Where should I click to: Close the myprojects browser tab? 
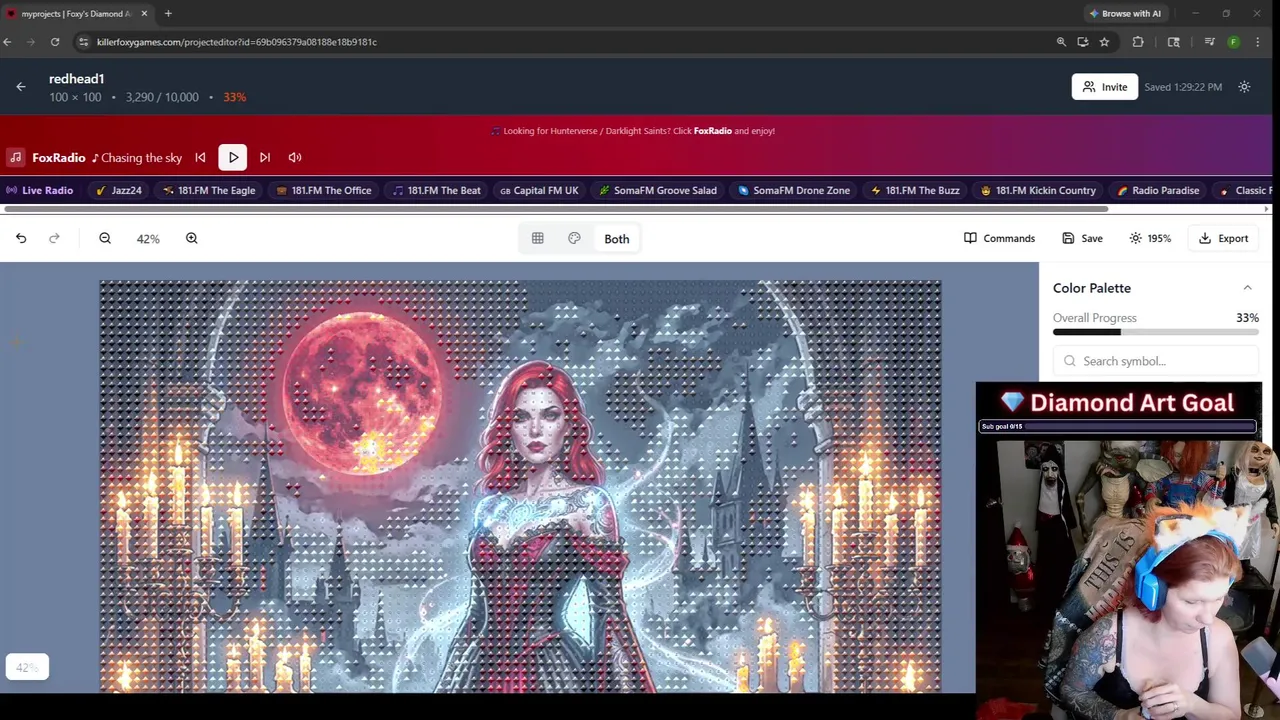tap(144, 14)
